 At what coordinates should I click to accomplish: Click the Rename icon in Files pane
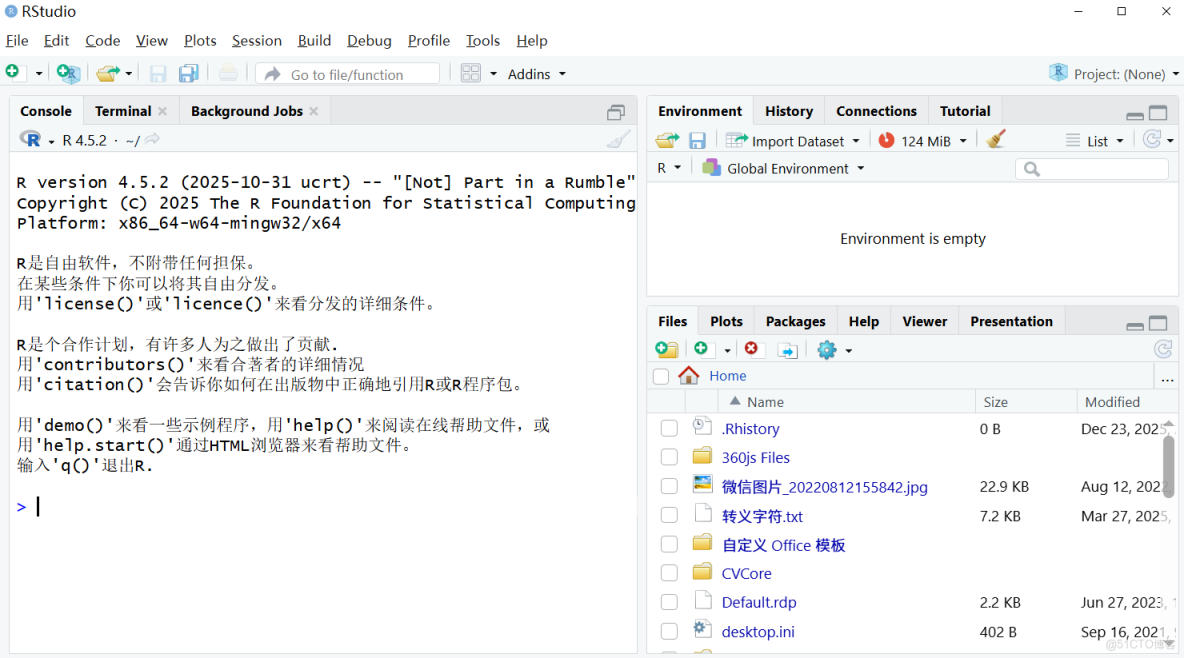(786, 349)
